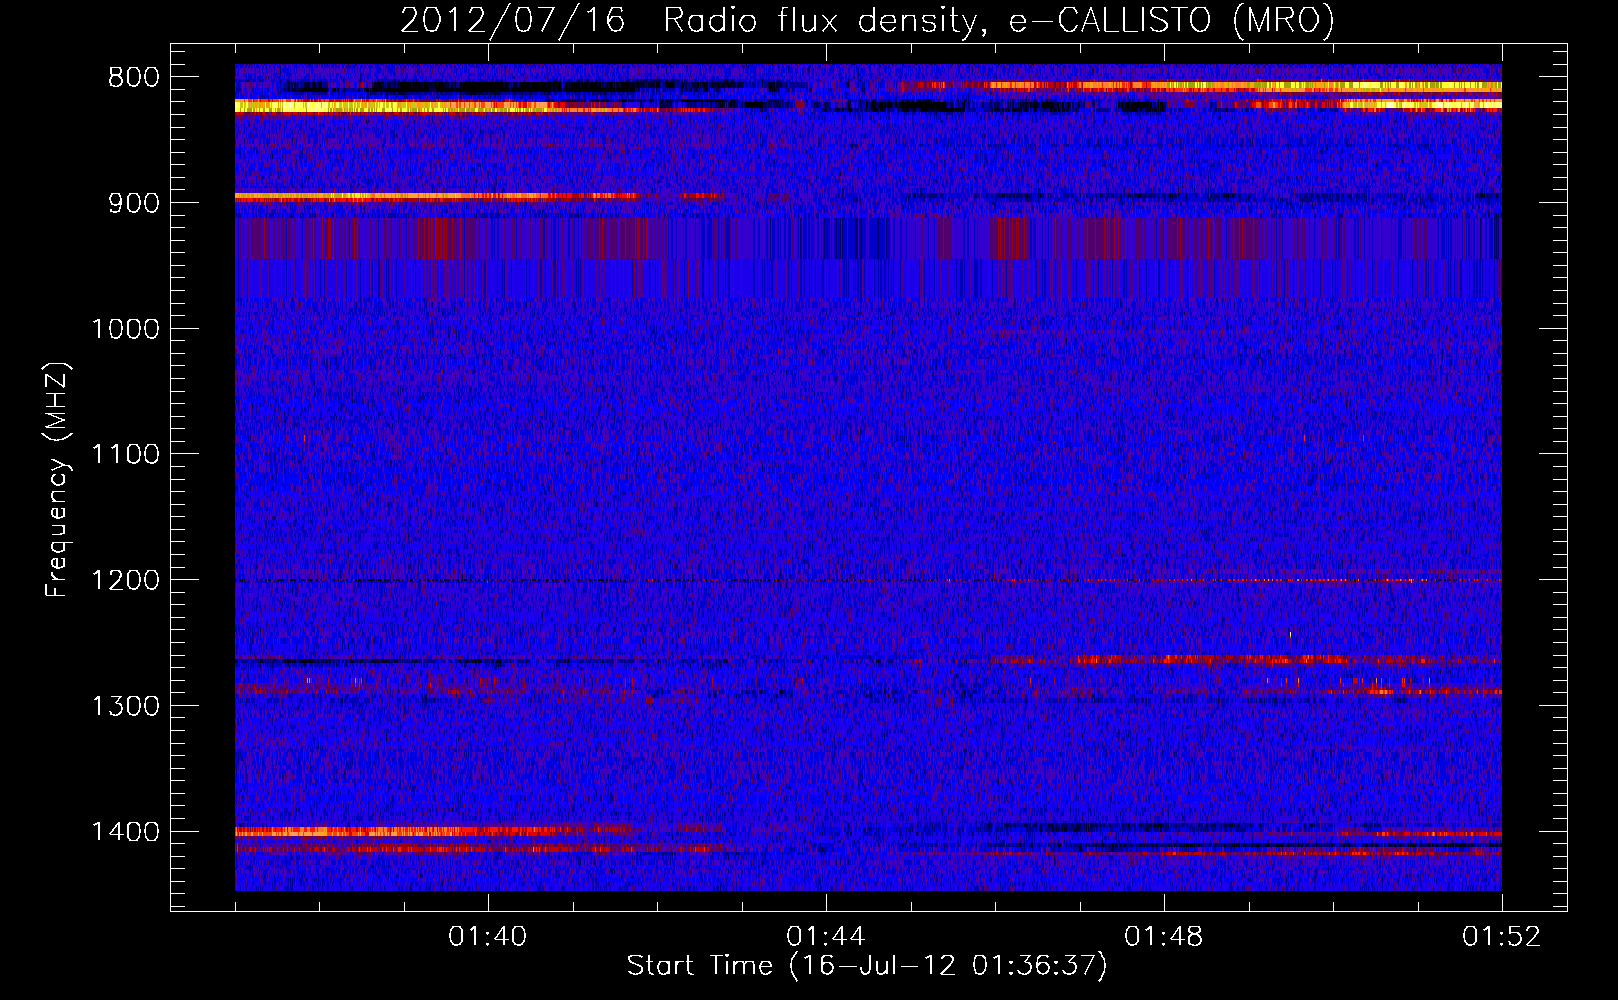The width and height of the screenshot is (1618, 1000).
Task: Click the 01:52 time axis label
Action: (x=1502, y=937)
